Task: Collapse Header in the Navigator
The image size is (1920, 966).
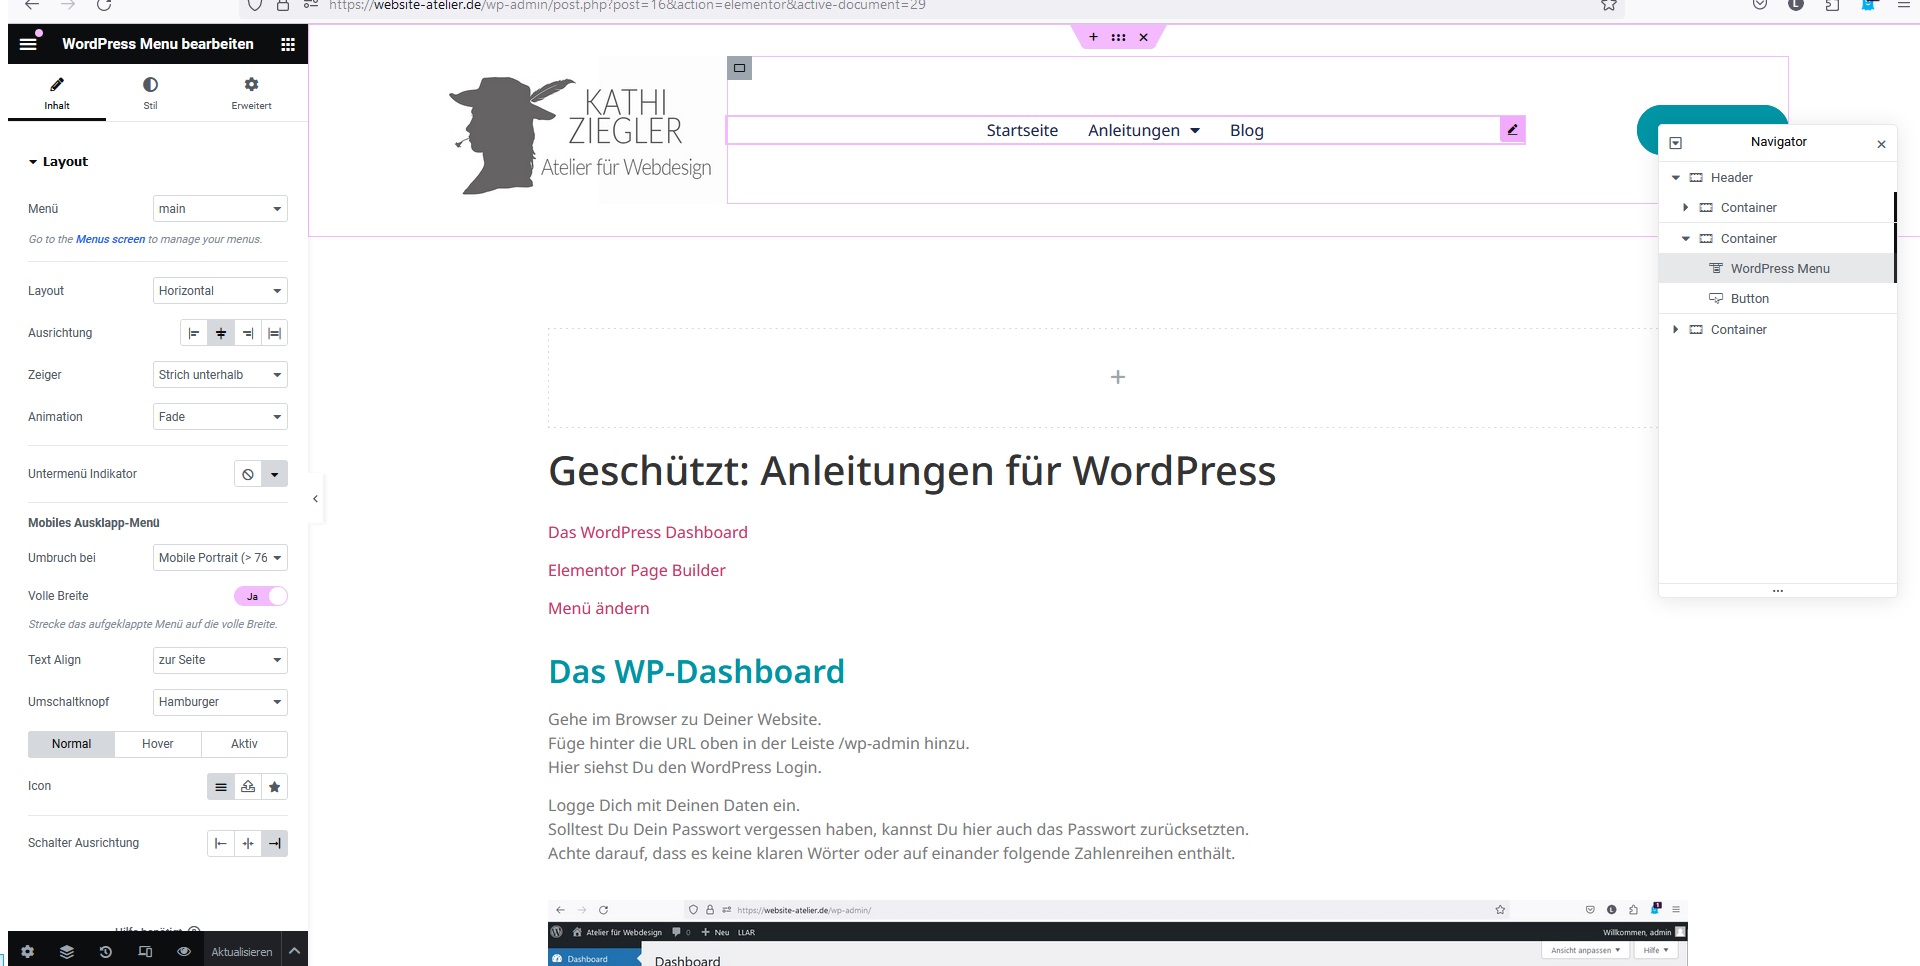Action: [1676, 178]
